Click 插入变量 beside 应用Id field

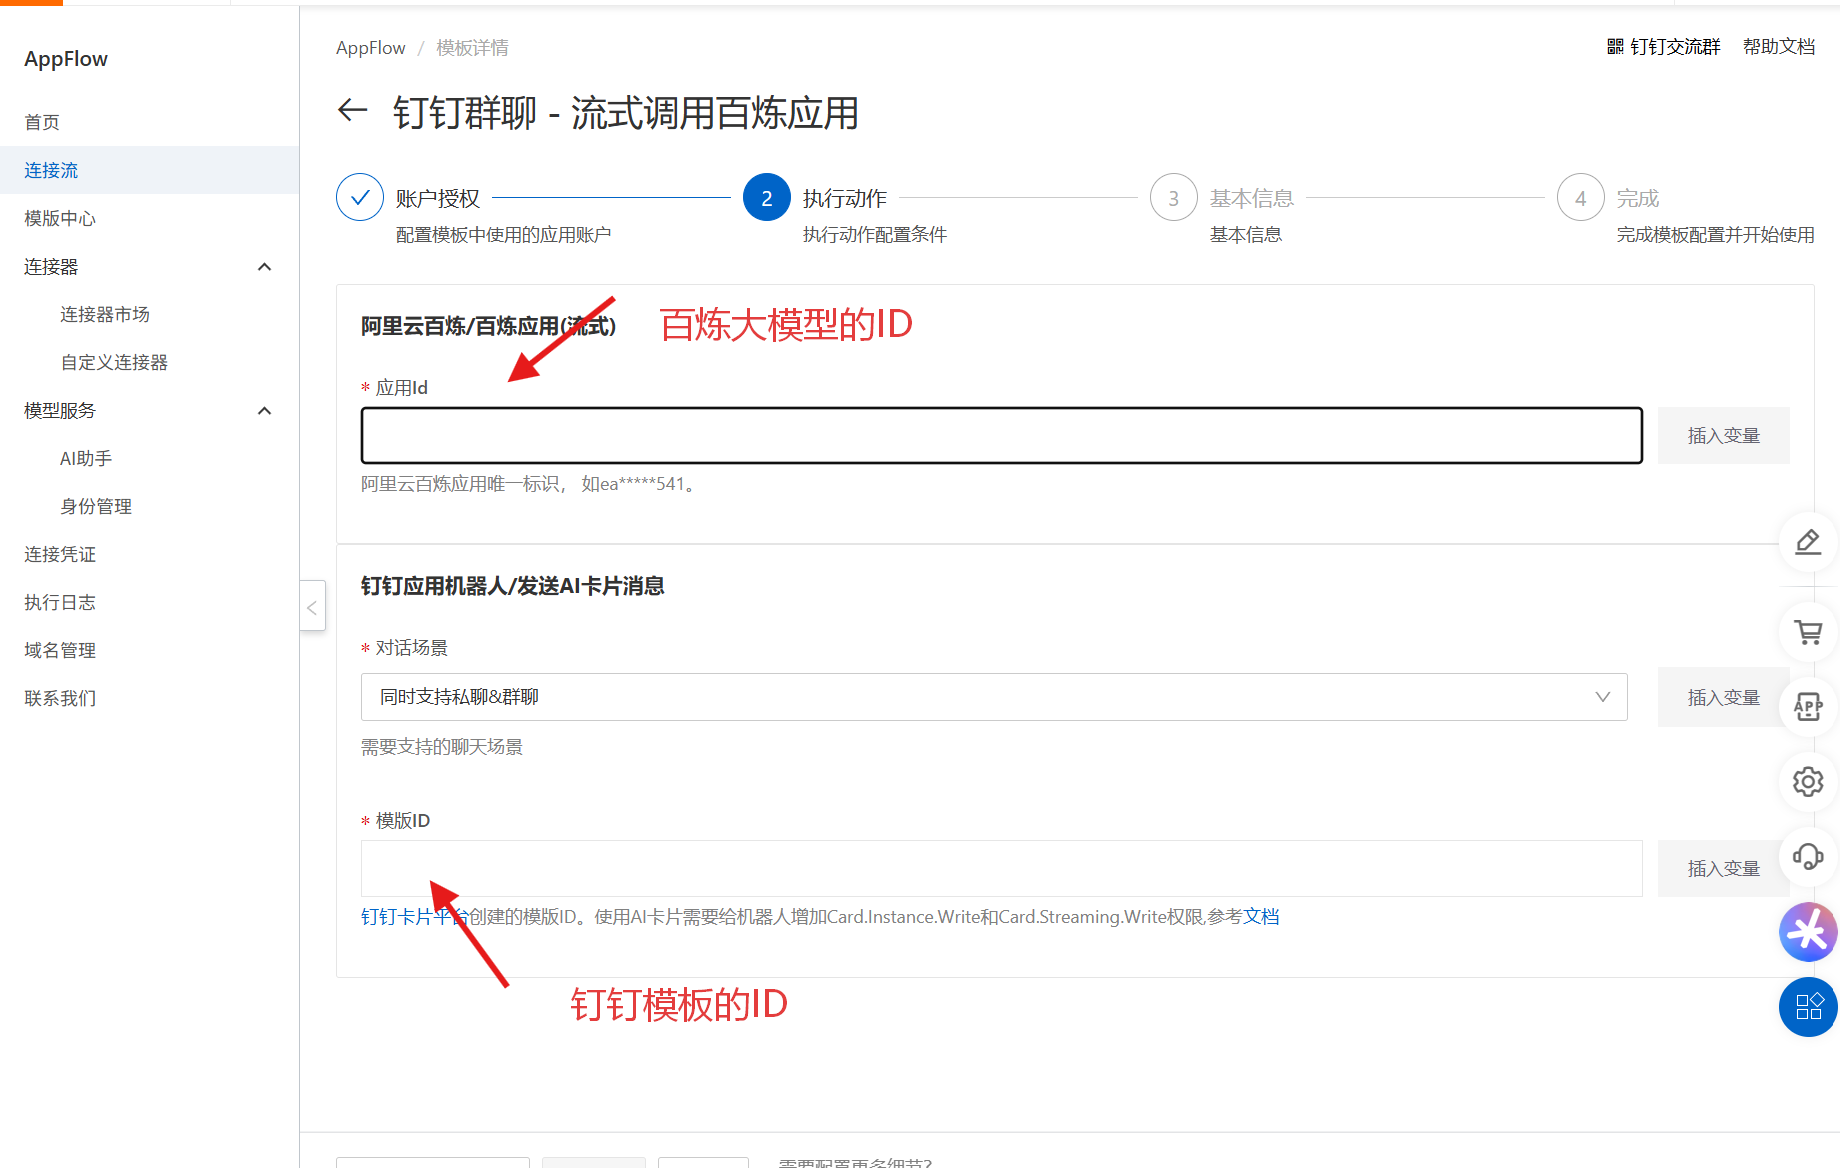click(x=1723, y=436)
